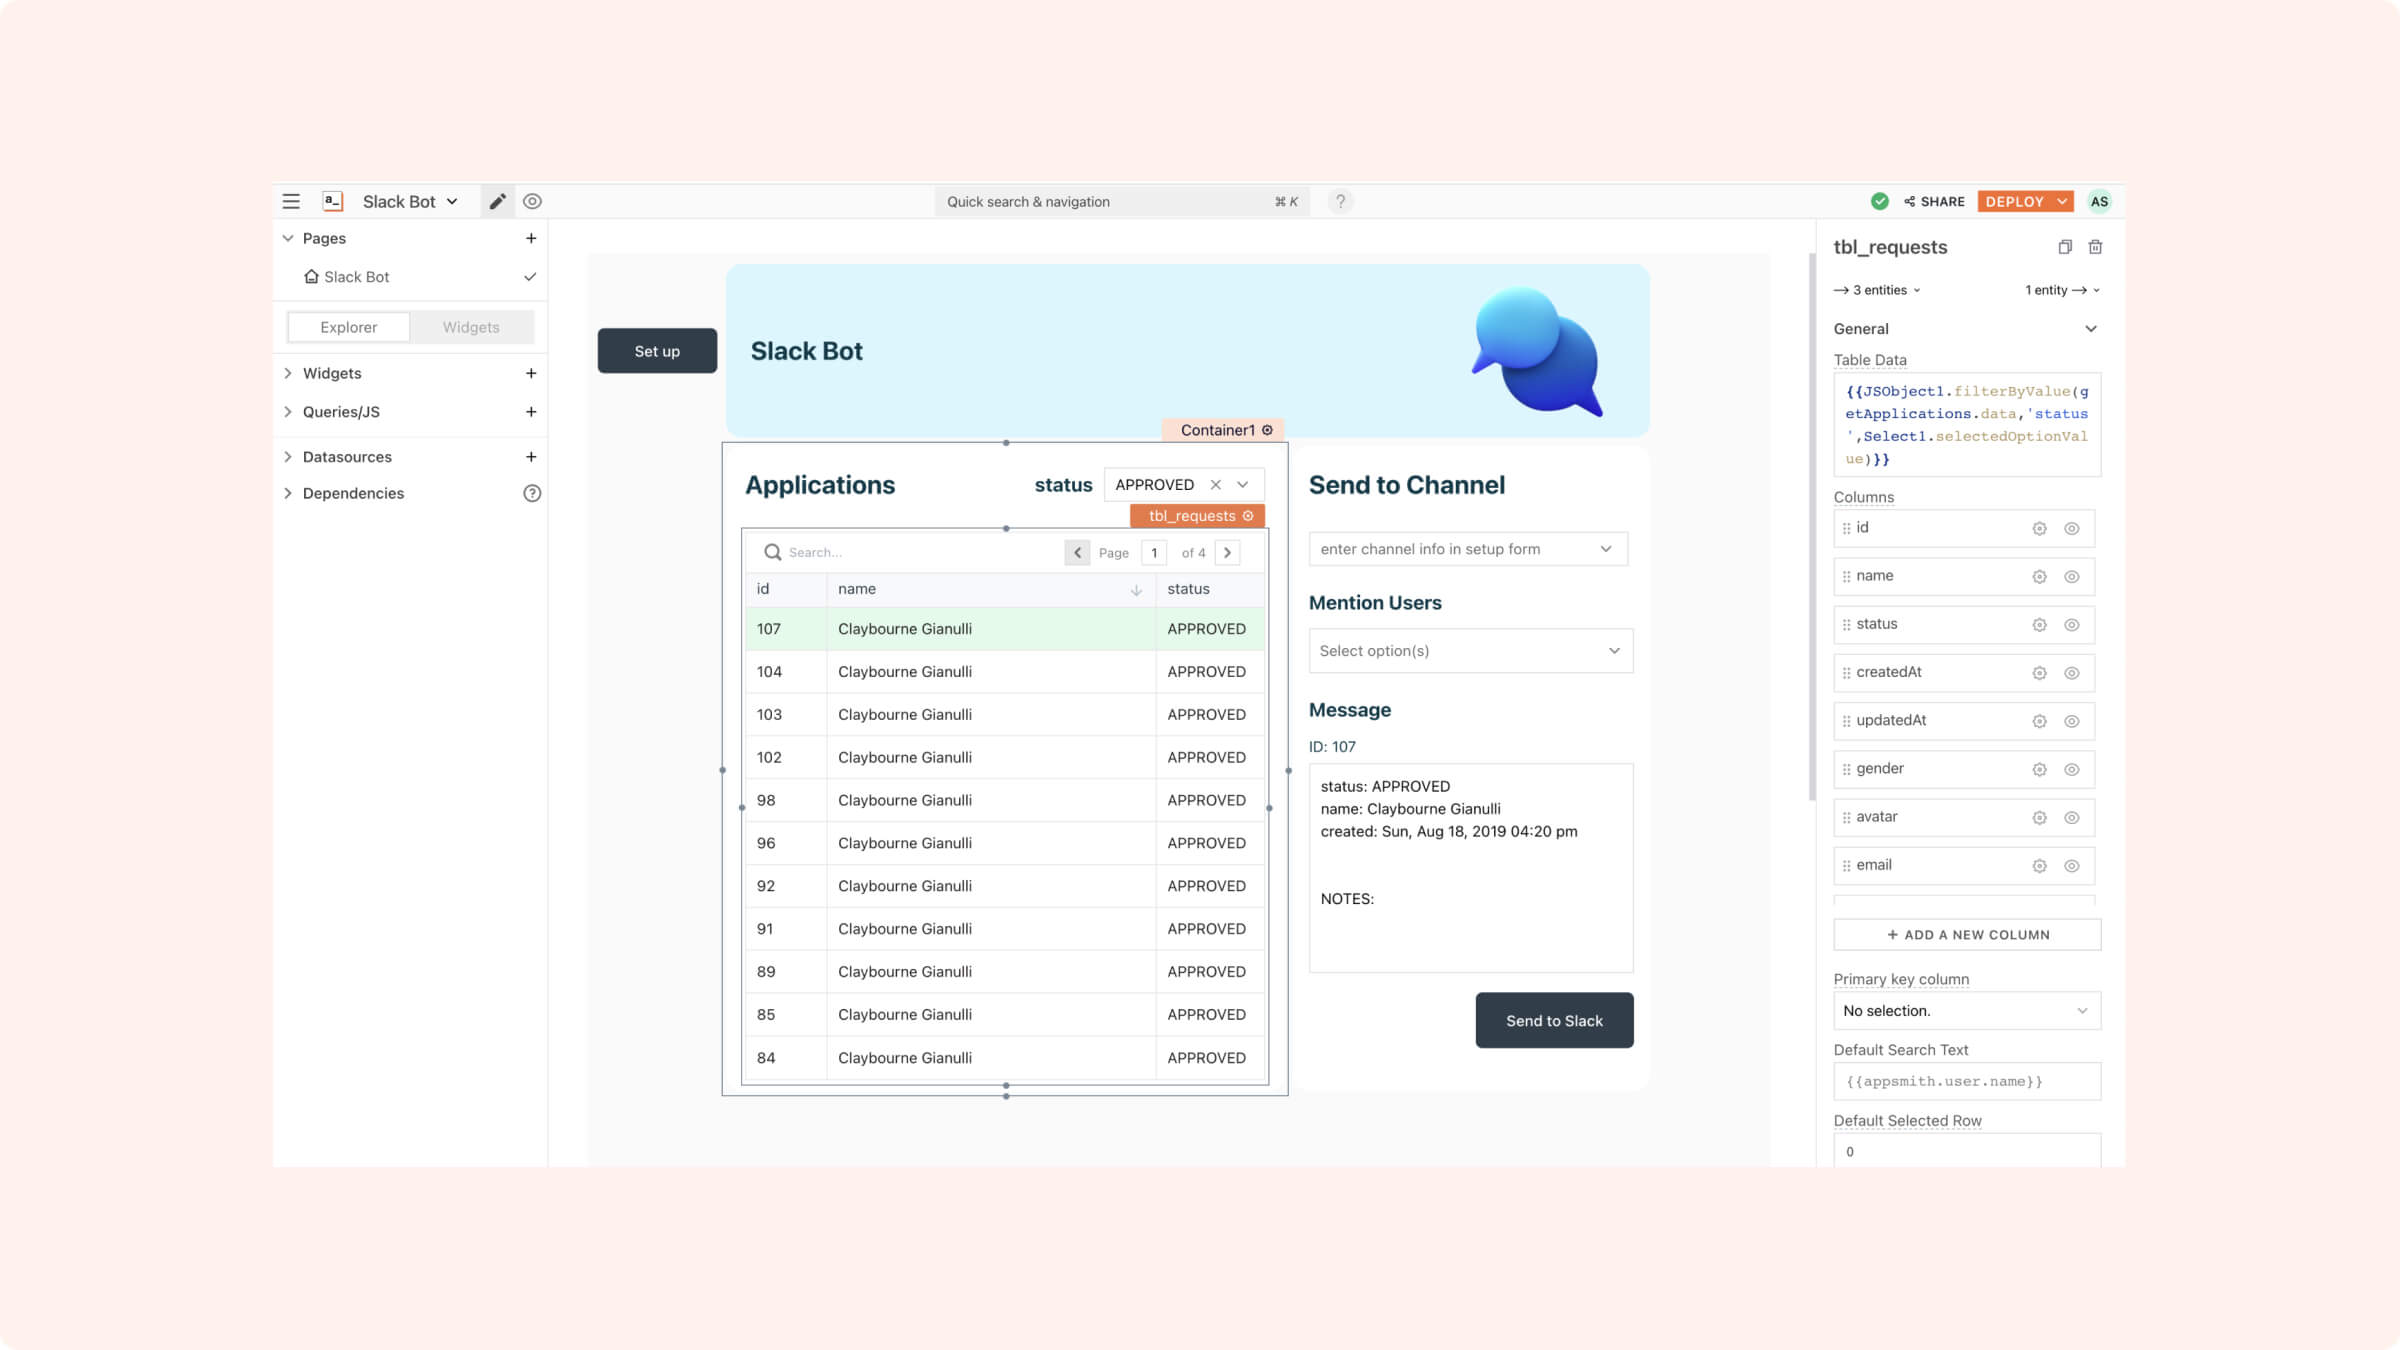Toggle visibility of createdAt column
This screenshot has width=2400, height=1350.
click(2072, 673)
